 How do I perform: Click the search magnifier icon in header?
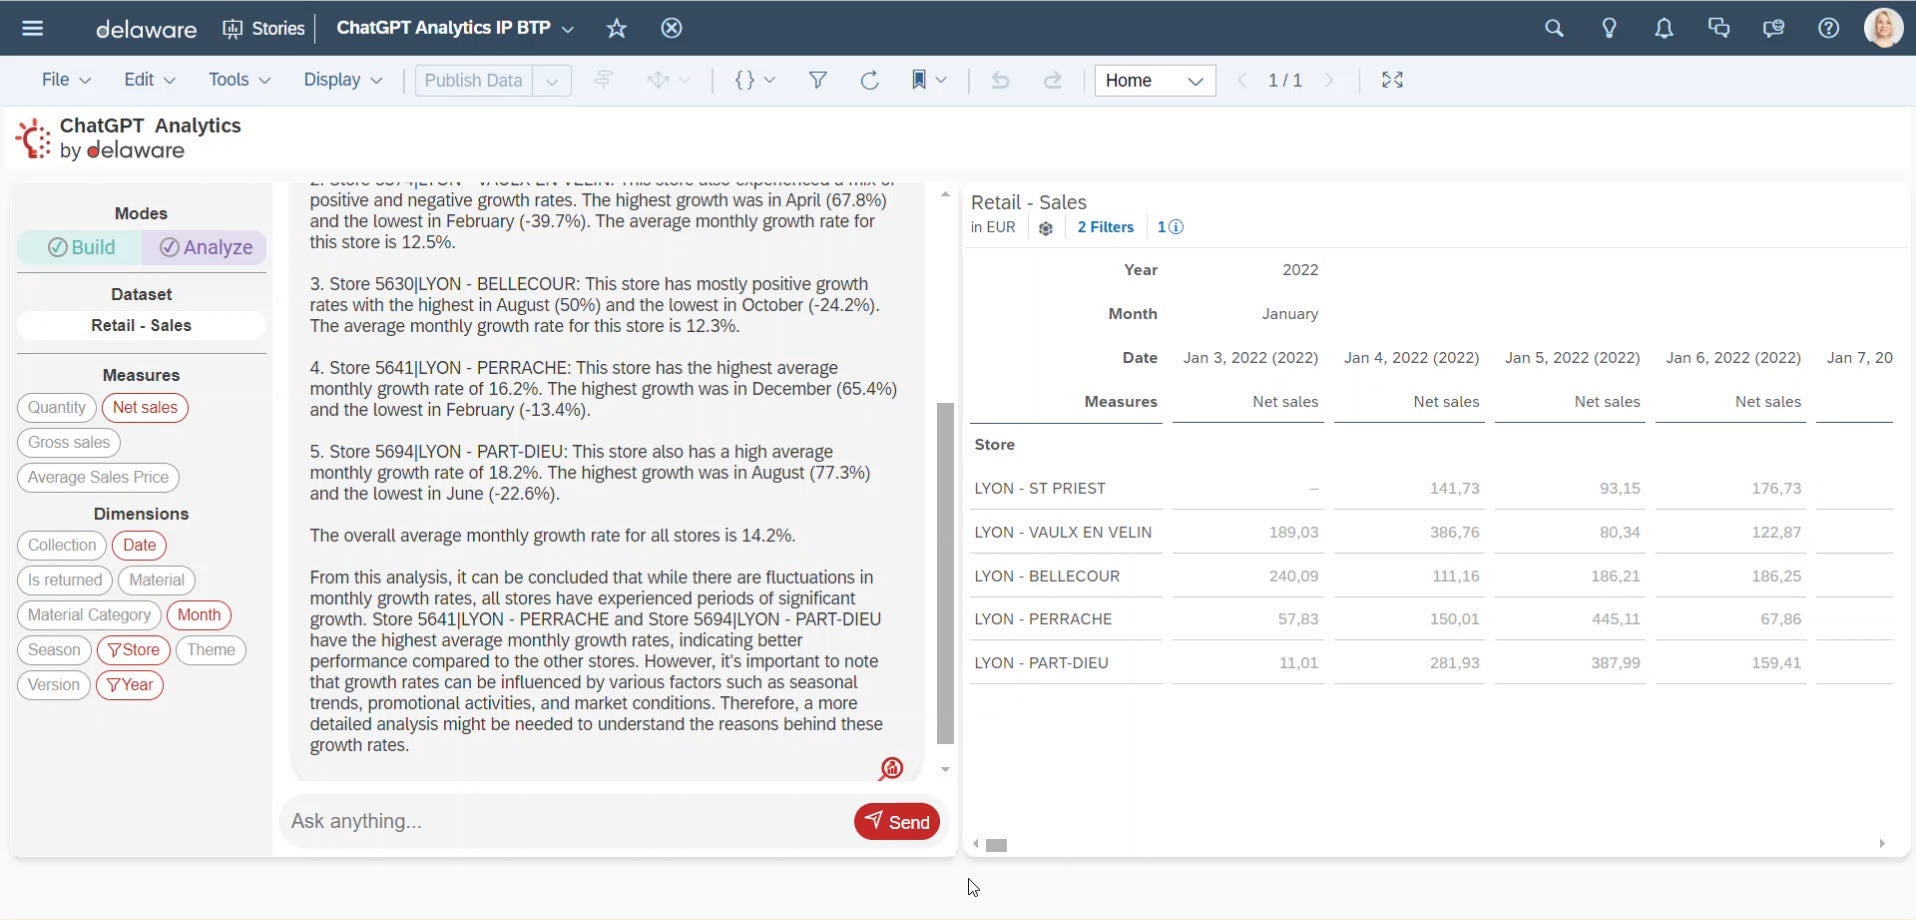[x=1553, y=28]
